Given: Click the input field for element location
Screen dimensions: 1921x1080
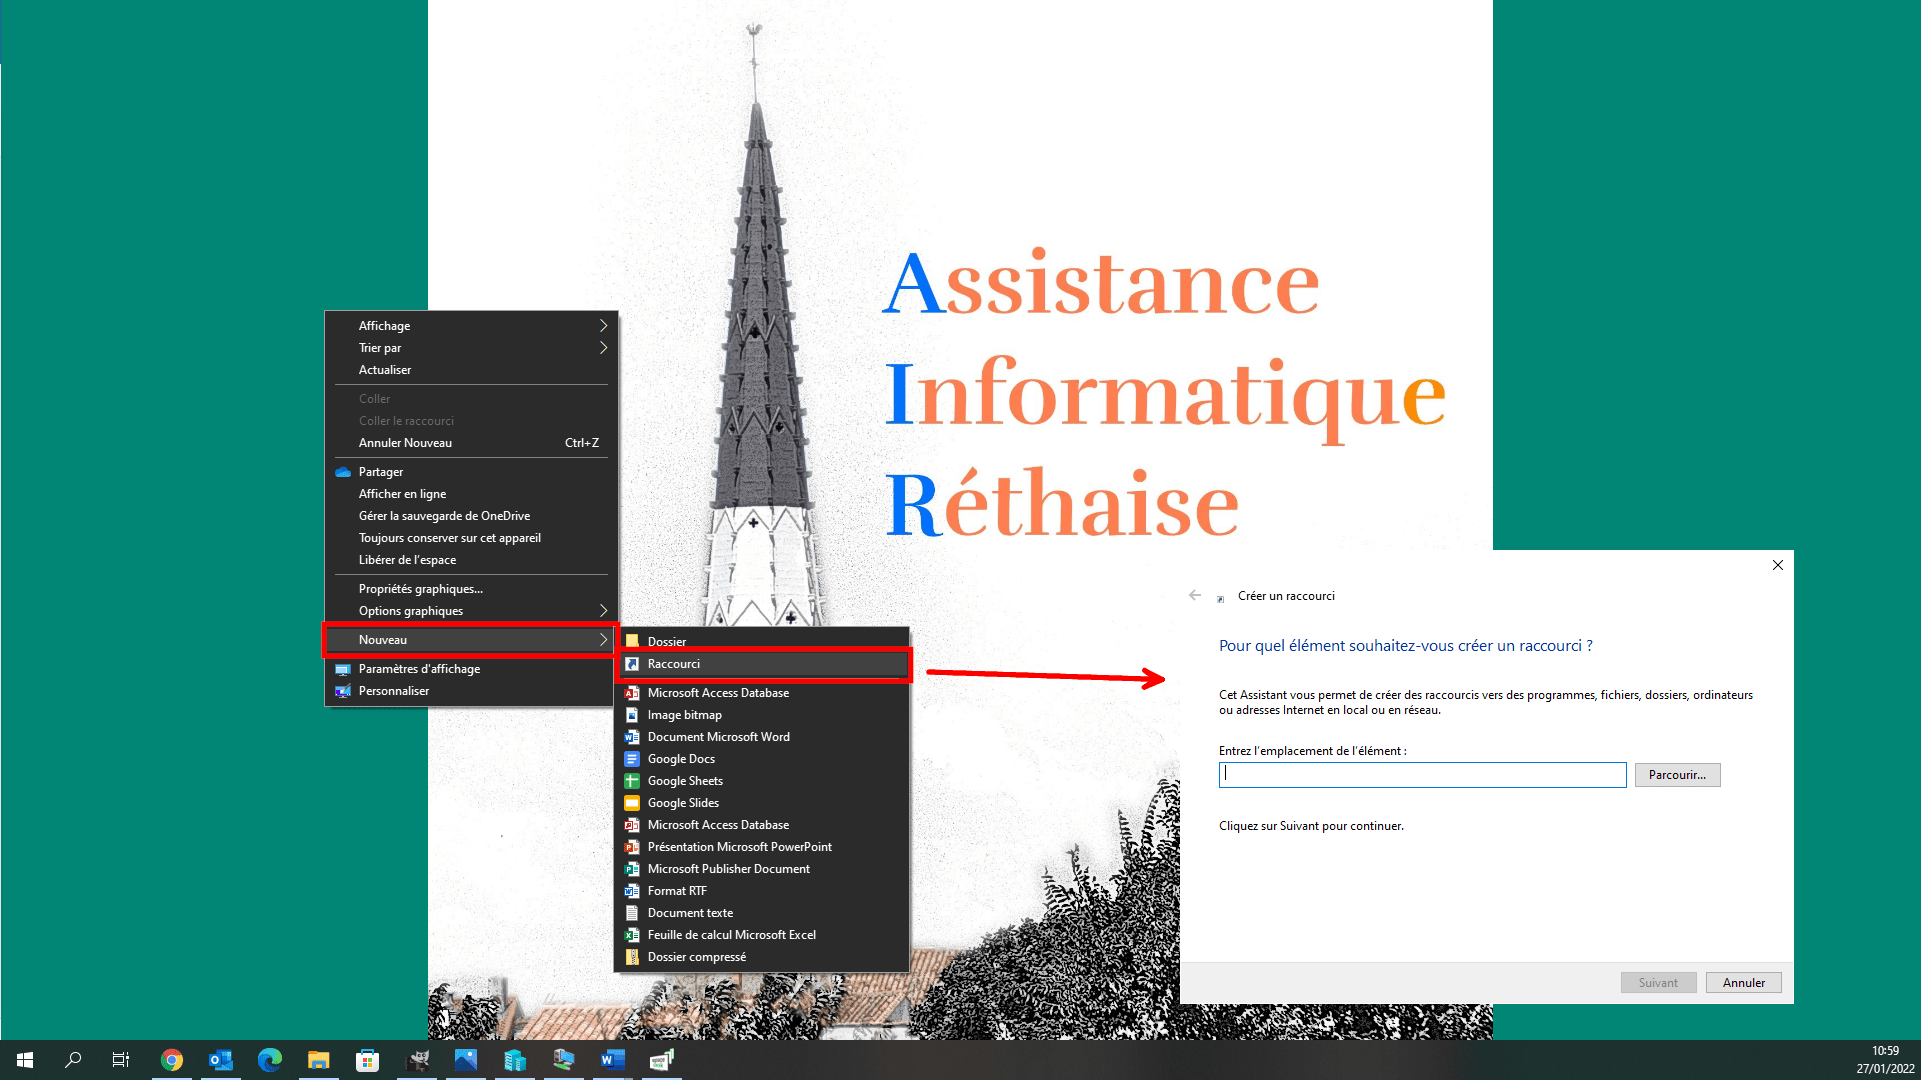Looking at the screenshot, I should (x=1422, y=774).
